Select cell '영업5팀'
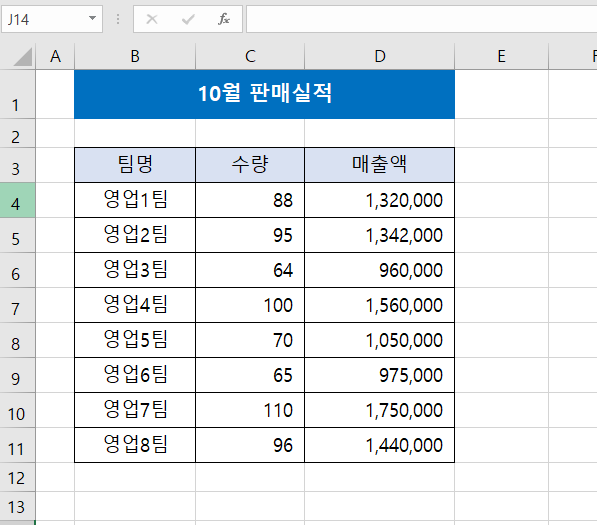The height and width of the screenshot is (525, 597). click(x=135, y=340)
